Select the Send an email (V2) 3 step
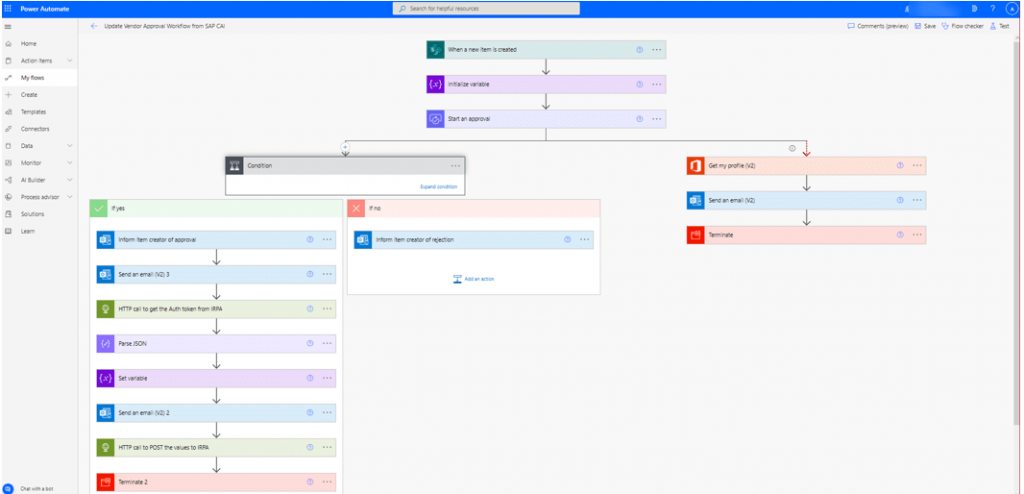1024x494 pixels. coord(216,274)
